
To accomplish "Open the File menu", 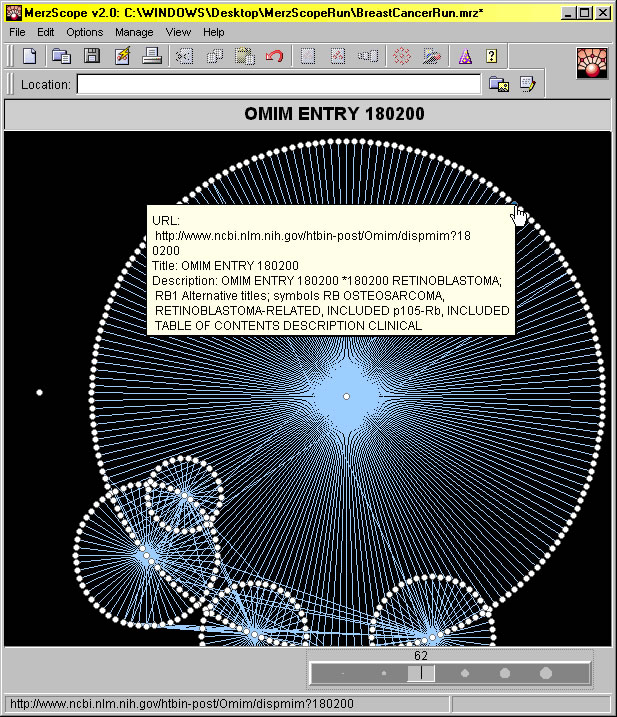I will pos(18,32).
